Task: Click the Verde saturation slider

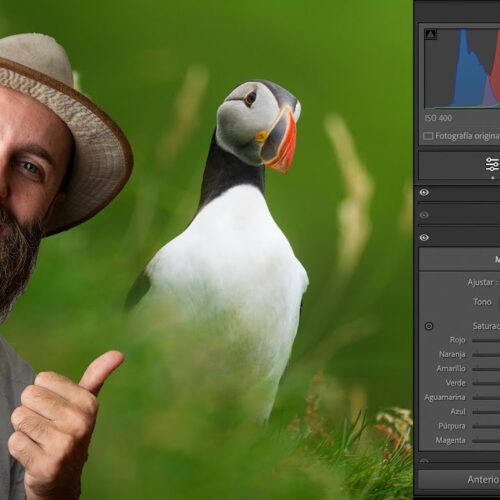Action: (x=486, y=384)
